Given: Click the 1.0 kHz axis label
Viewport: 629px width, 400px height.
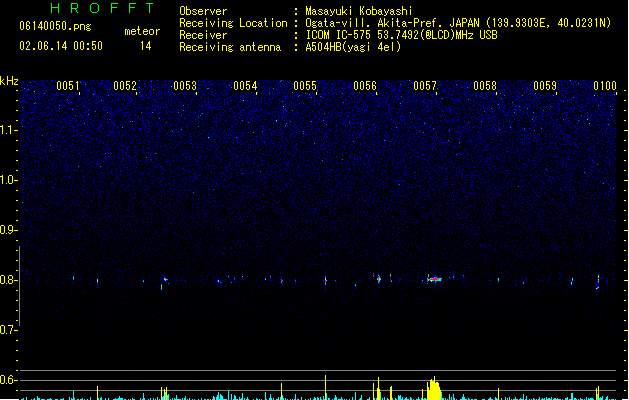Looking at the screenshot, I should coord(8,180).
